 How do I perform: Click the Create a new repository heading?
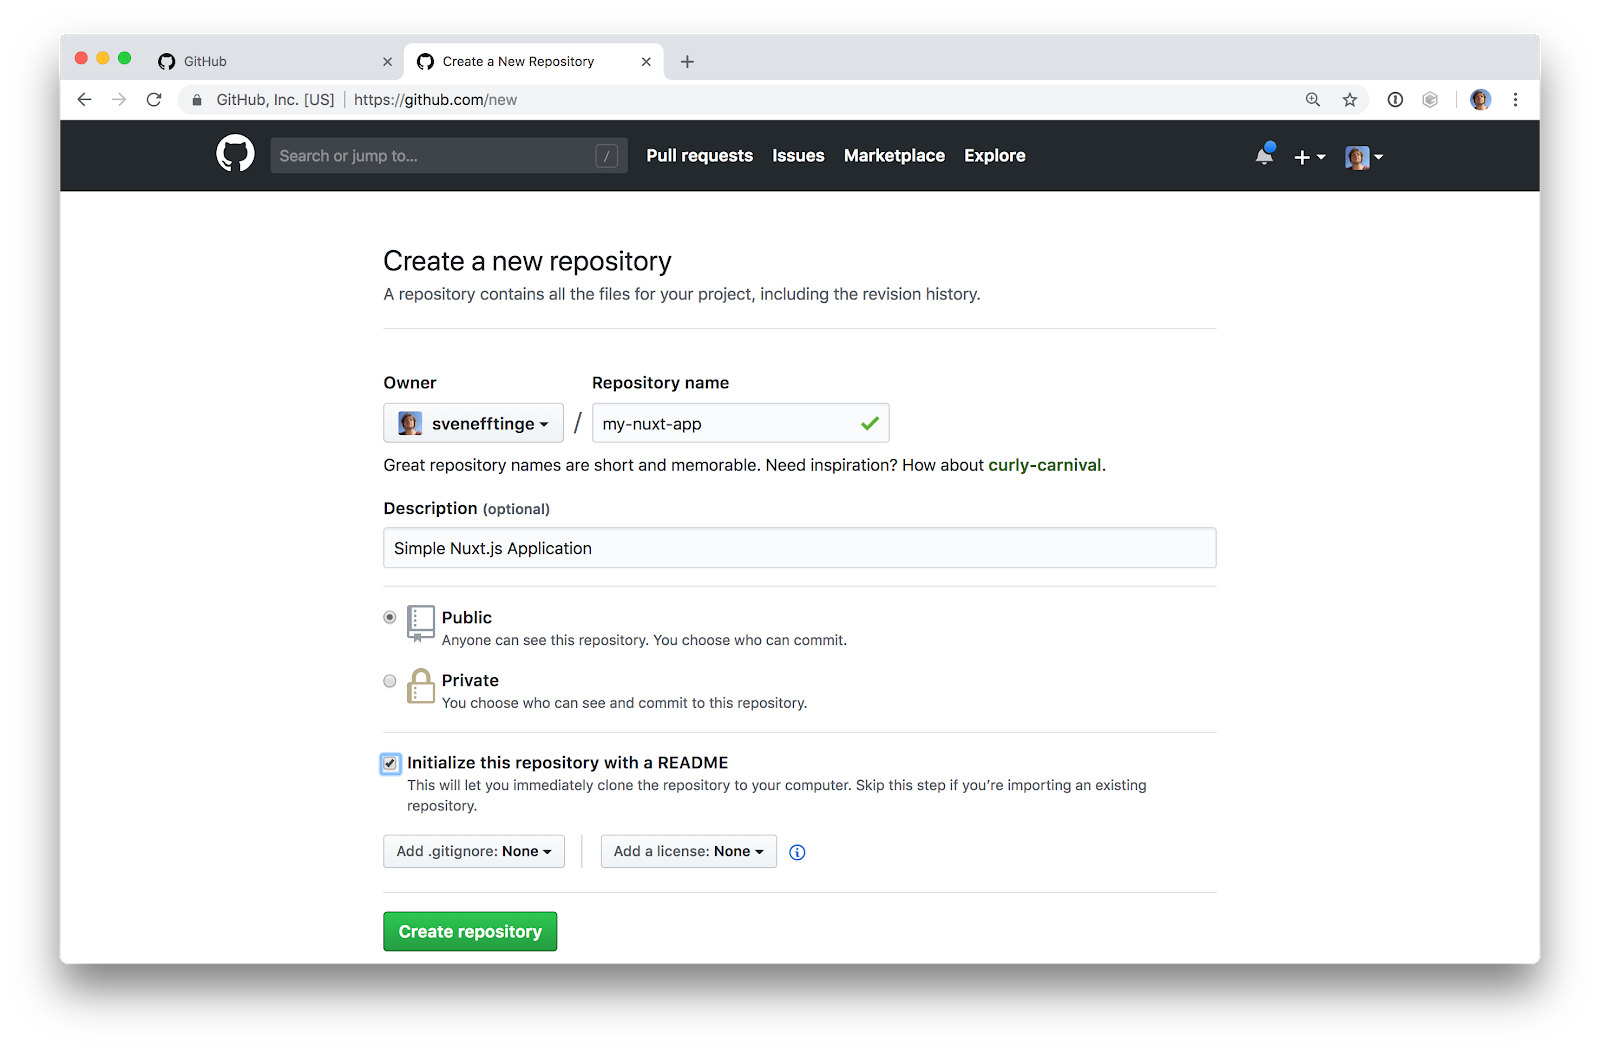click(527, 261)
